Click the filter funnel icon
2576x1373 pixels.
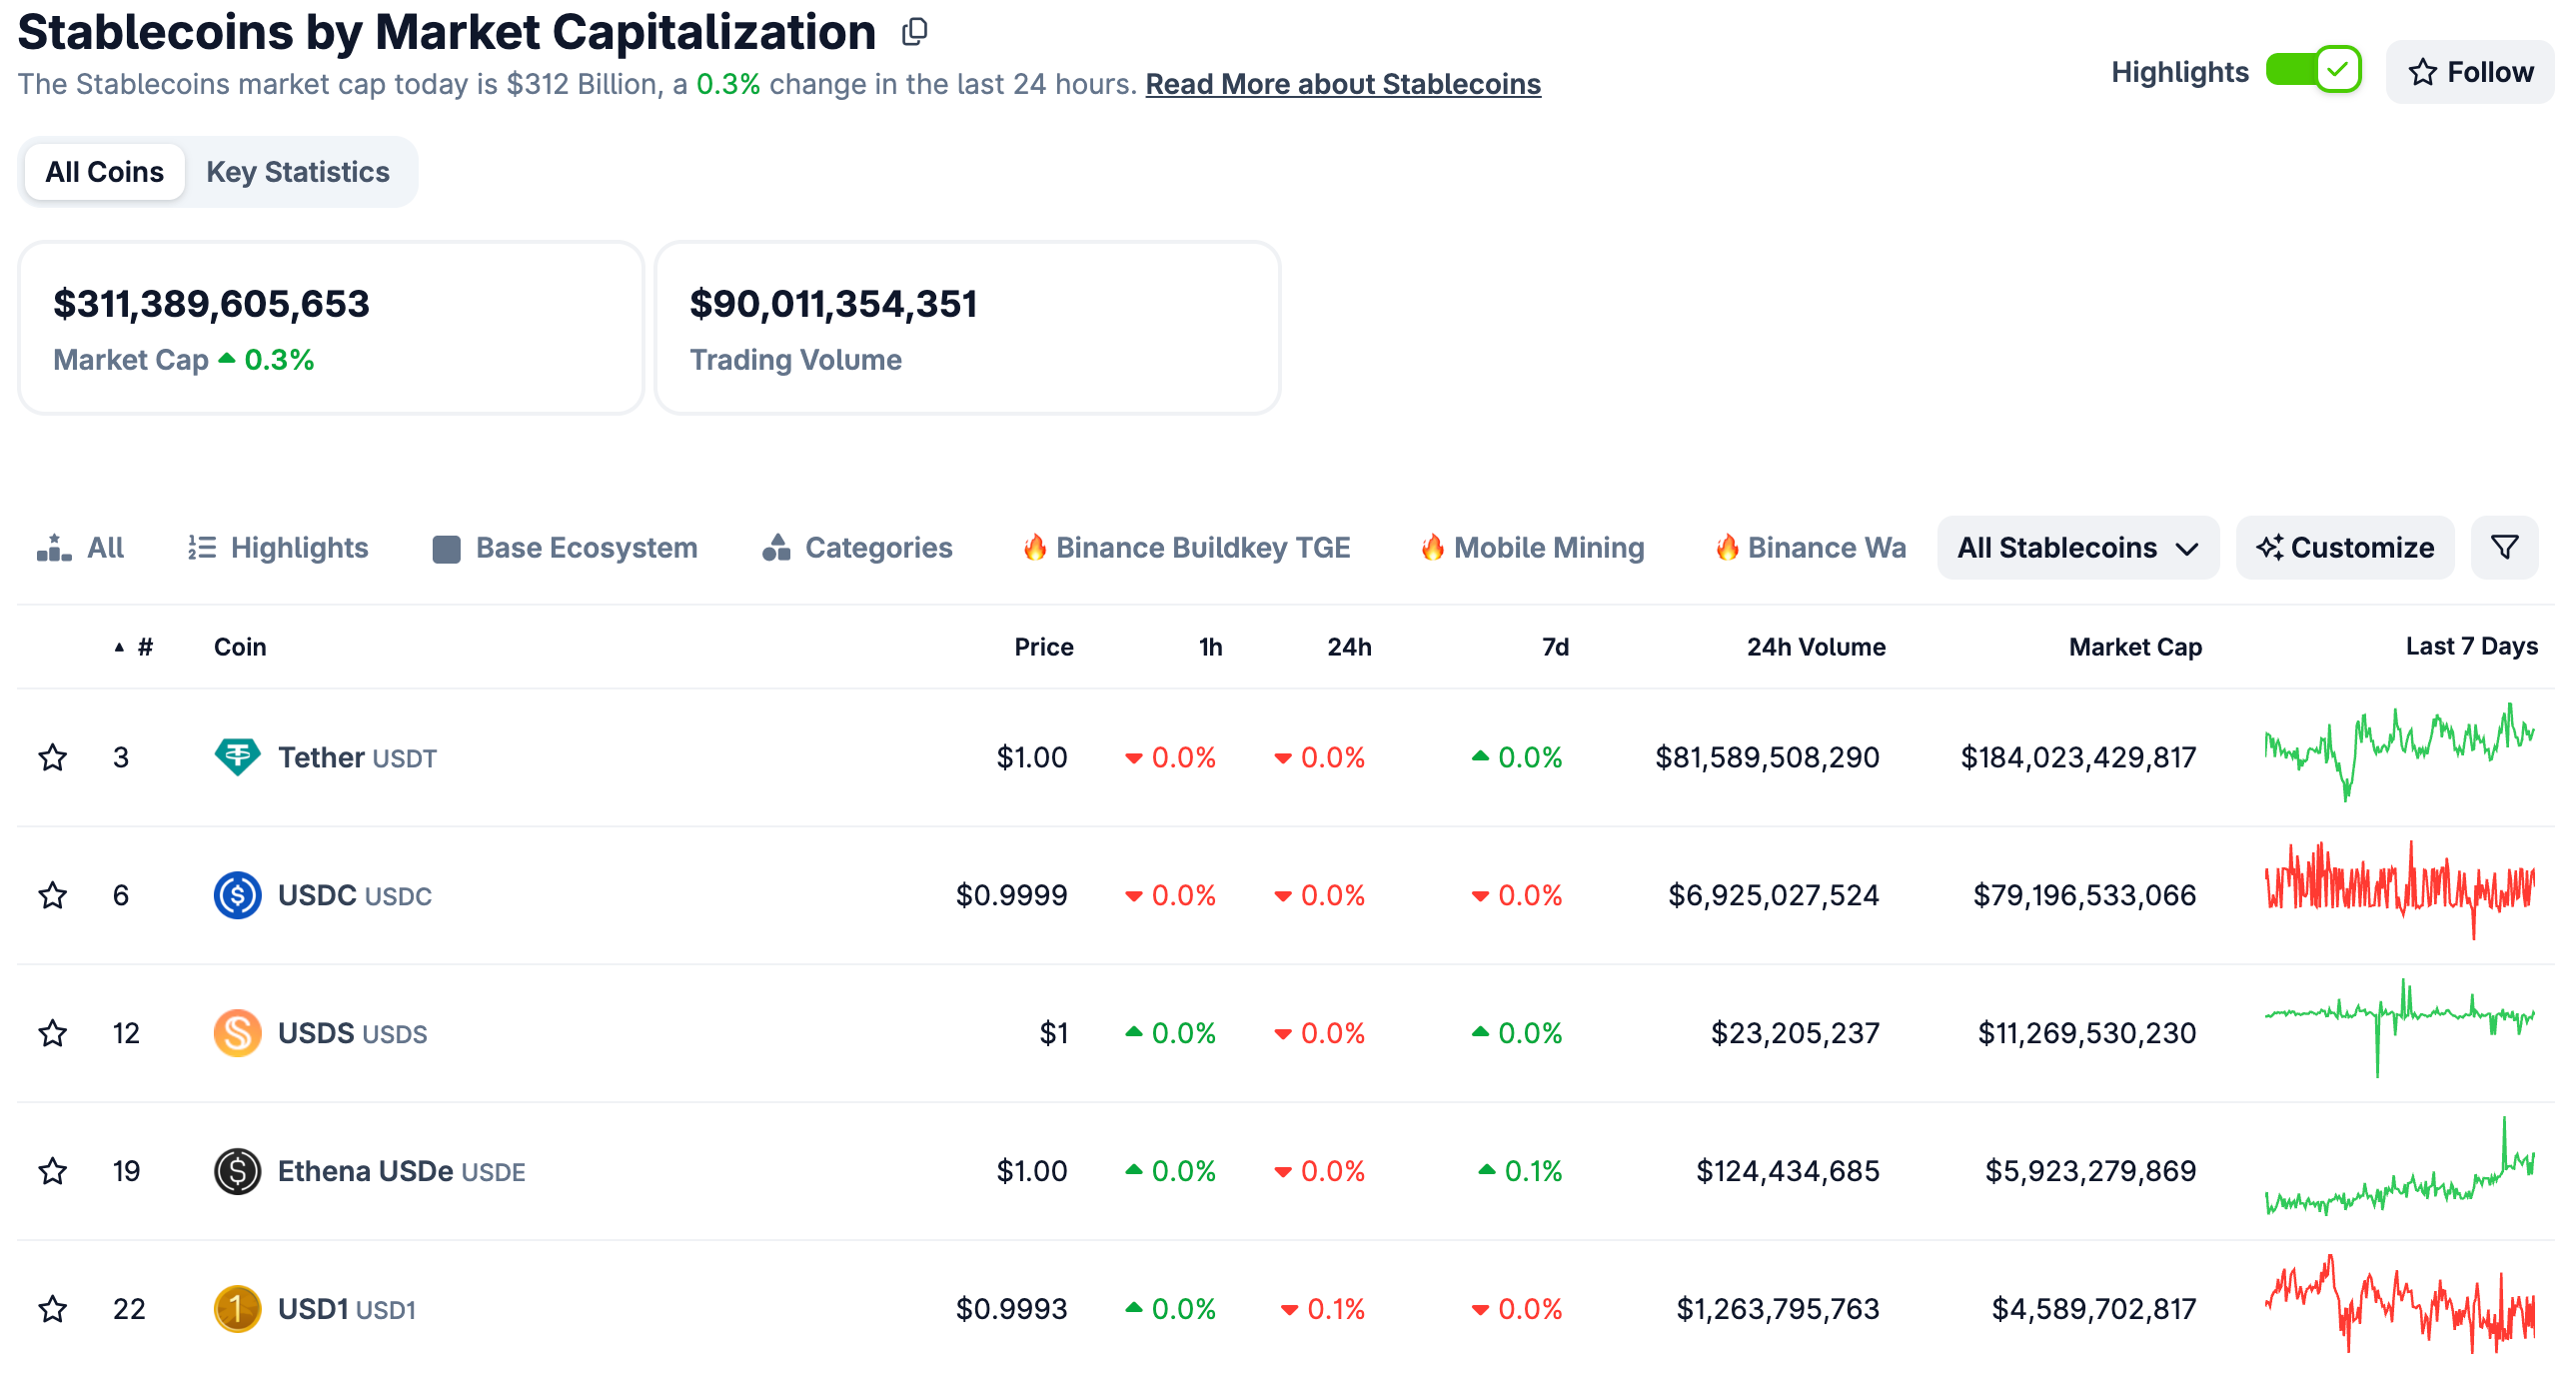pos(2503,547)
